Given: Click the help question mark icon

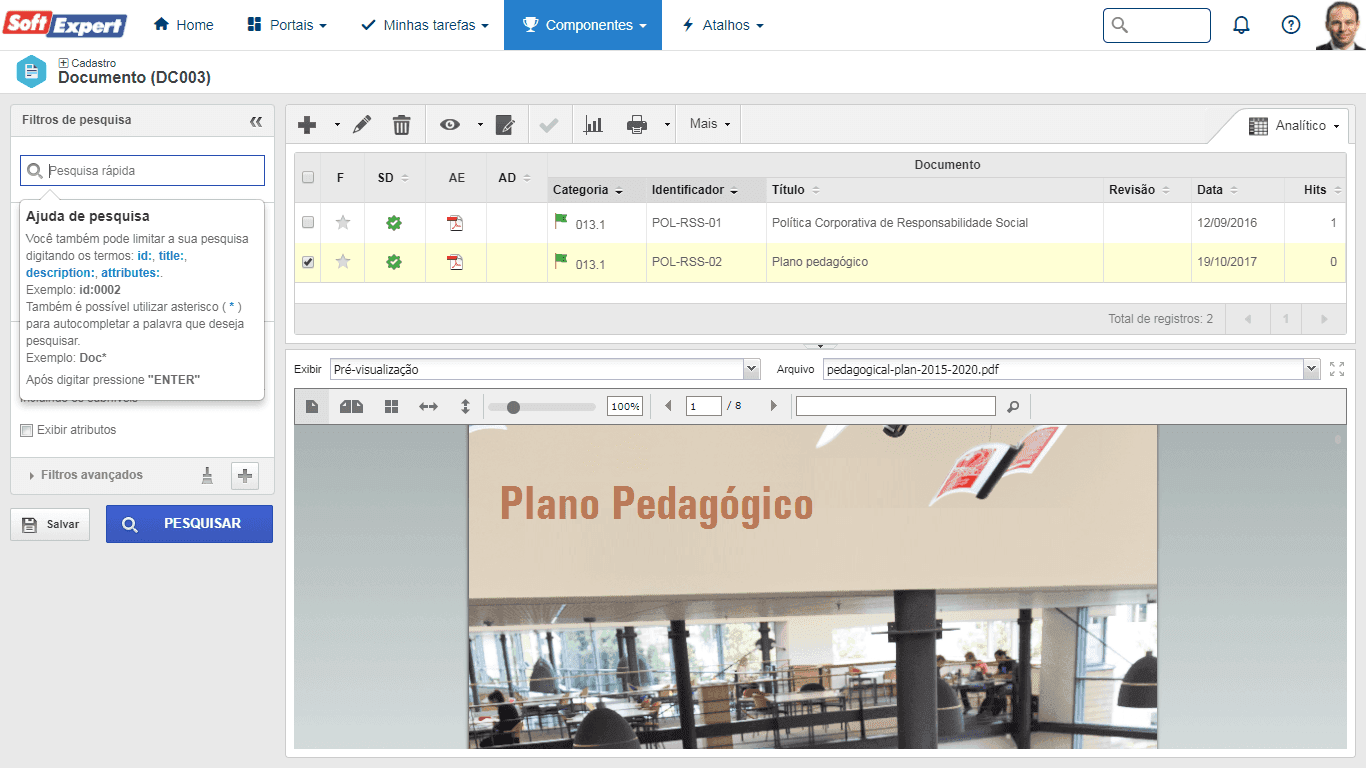Looking at the screenshot, I should coord(1291,25).
